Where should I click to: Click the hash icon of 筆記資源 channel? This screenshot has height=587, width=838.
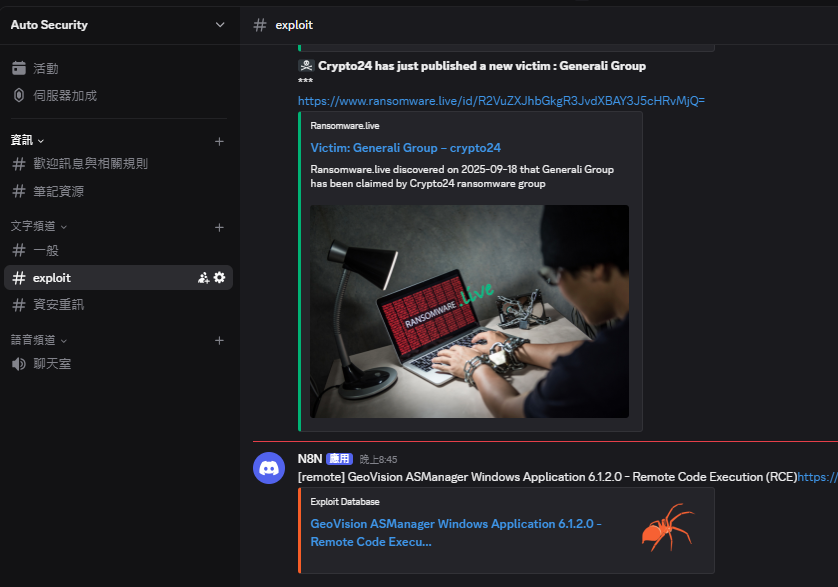pos(19,191)
